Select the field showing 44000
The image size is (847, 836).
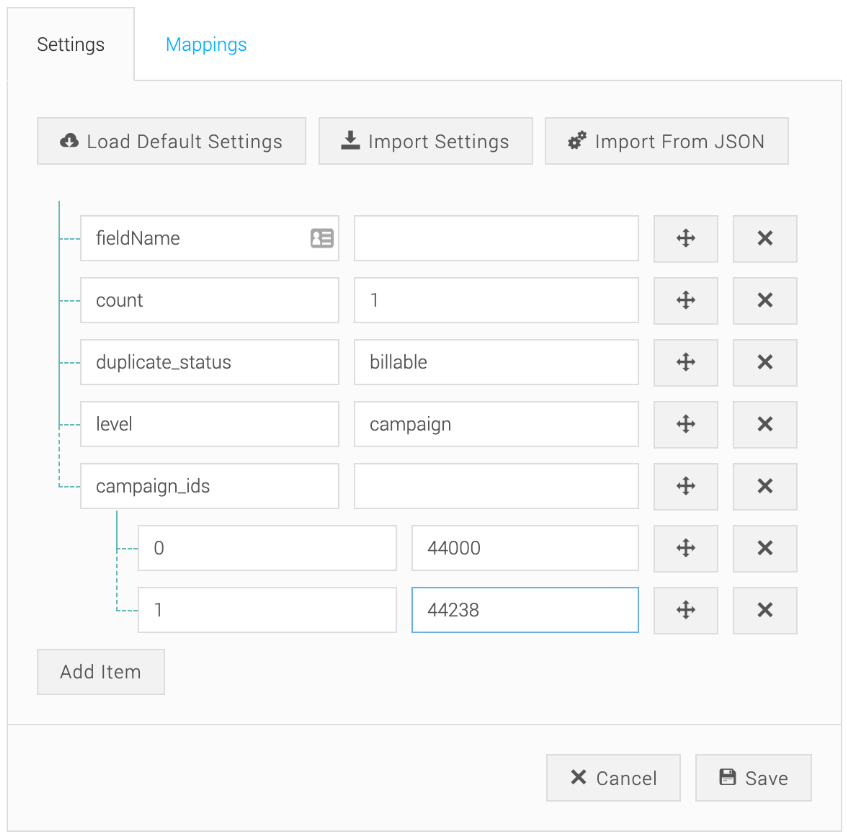[524, 548]
